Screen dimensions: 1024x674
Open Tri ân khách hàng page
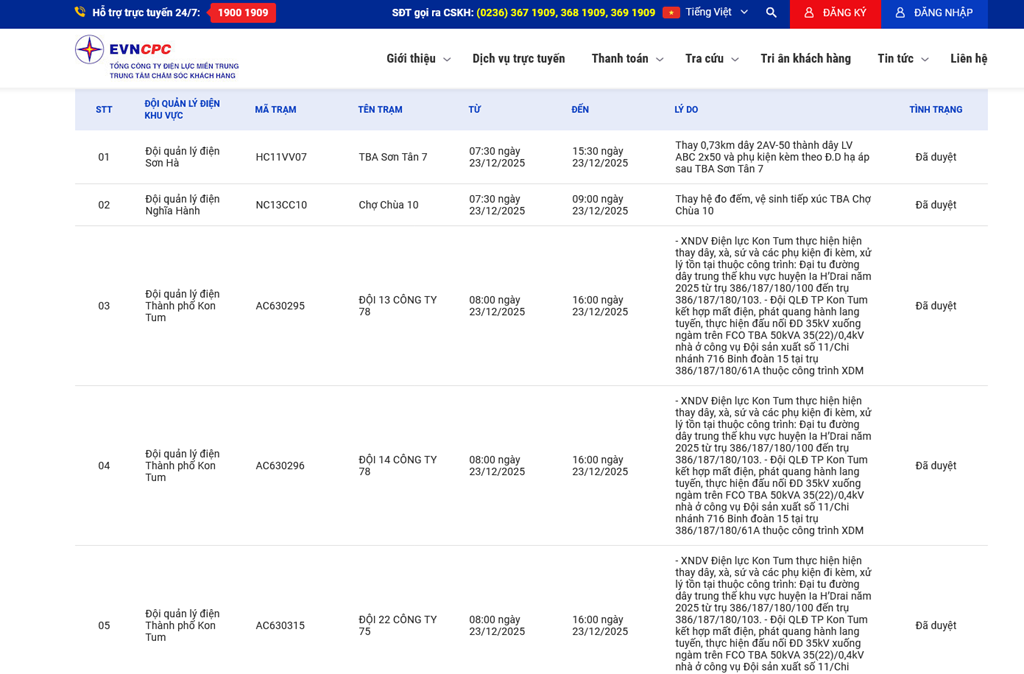[x=805, y=59]
